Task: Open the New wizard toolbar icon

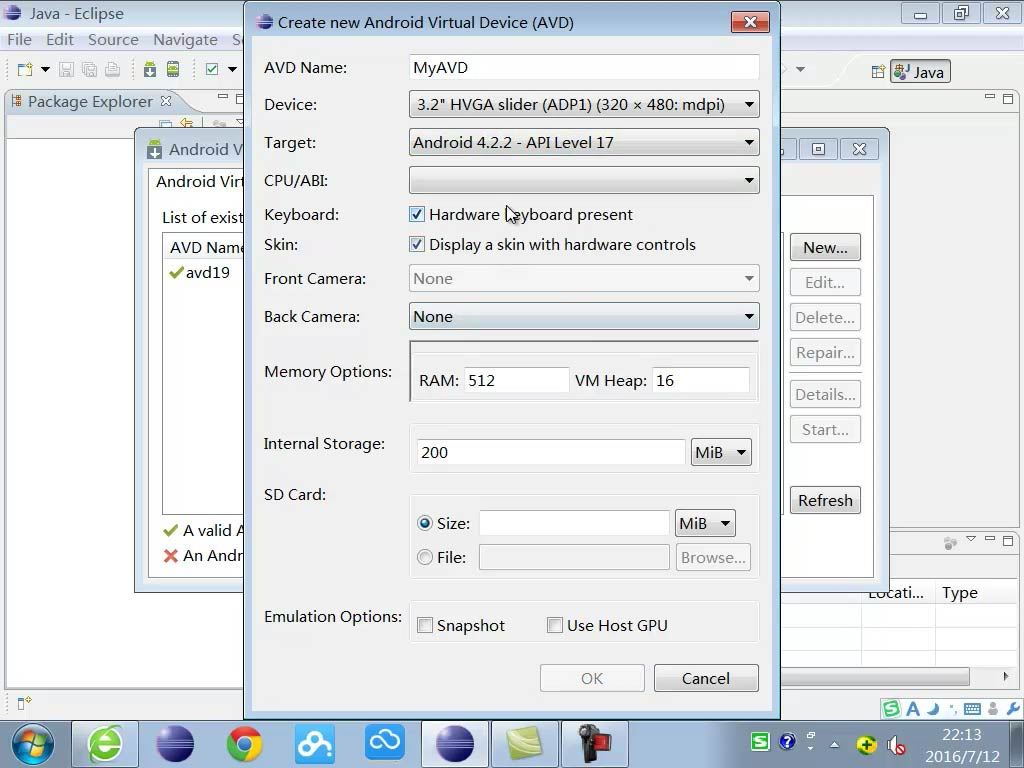Action: pyautogui.click(x=25, y=69)
